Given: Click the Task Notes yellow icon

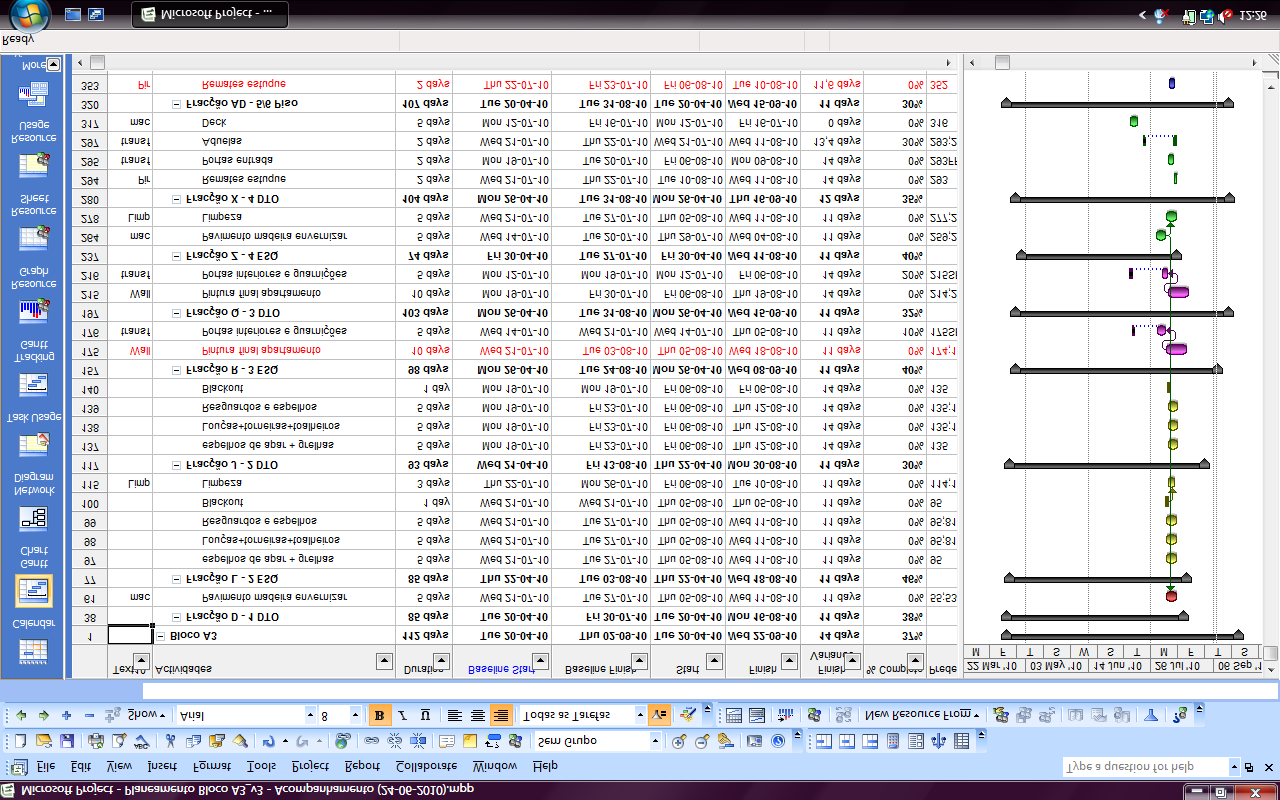Looking at the screenshot, I should [x=470, y=741].
